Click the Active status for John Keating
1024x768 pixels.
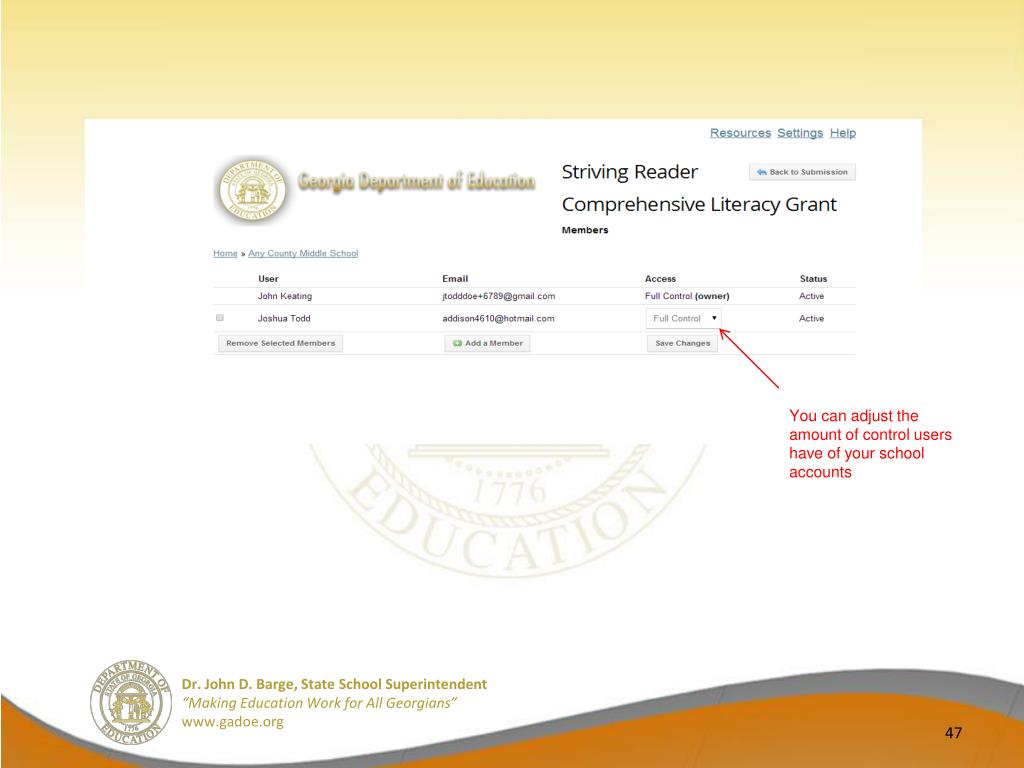pyautogui.click(x=812, y=296)
